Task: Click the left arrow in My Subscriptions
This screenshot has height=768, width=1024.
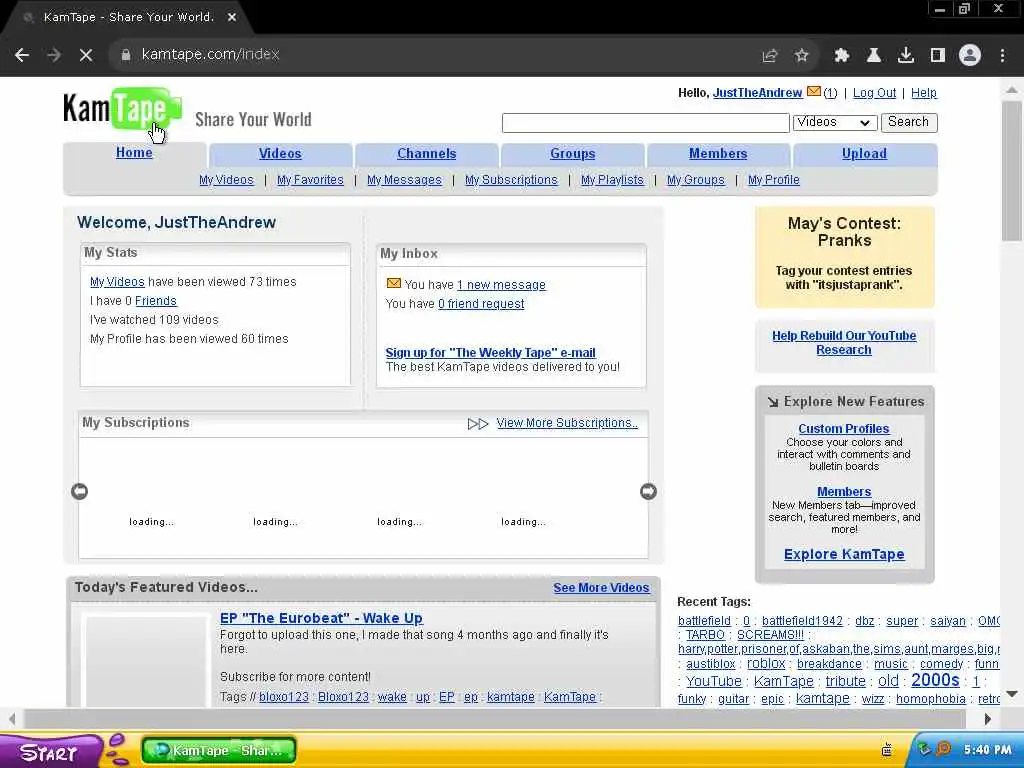Action: [80, 491]
